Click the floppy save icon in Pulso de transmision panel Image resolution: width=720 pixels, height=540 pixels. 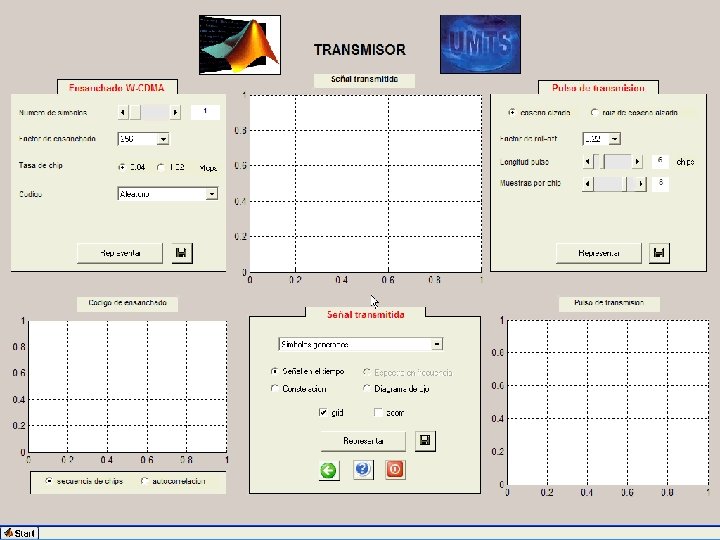pyautogui.click(x=659, y=253)
